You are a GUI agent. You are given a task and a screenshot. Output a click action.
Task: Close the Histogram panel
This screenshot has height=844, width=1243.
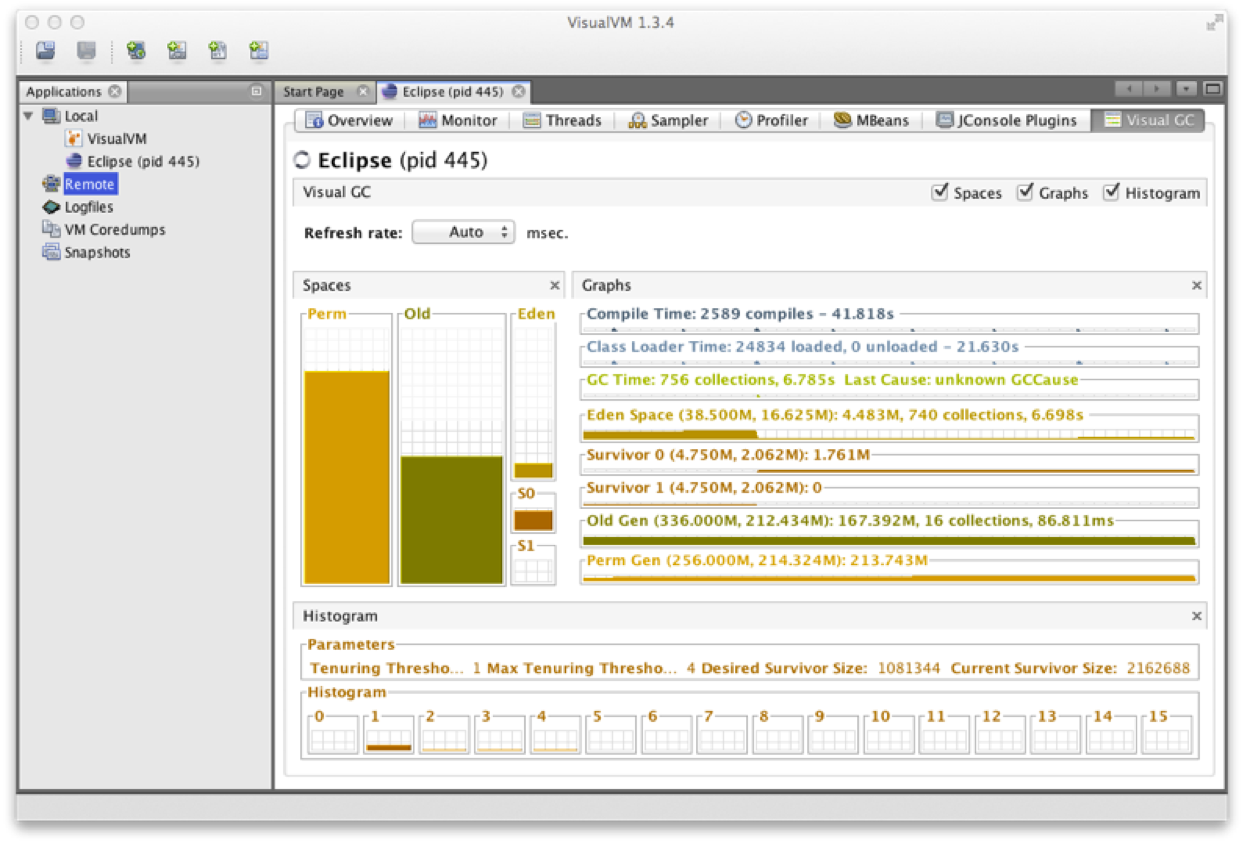tap(1196, 616)
